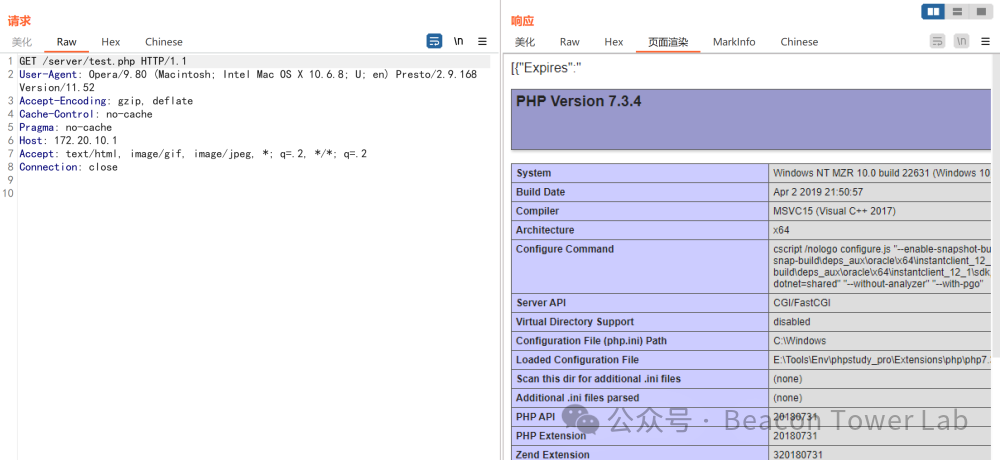Screen dimensions: 1000x460
Task: Select side-by-side split layout icon
Action: click(933, 11)
